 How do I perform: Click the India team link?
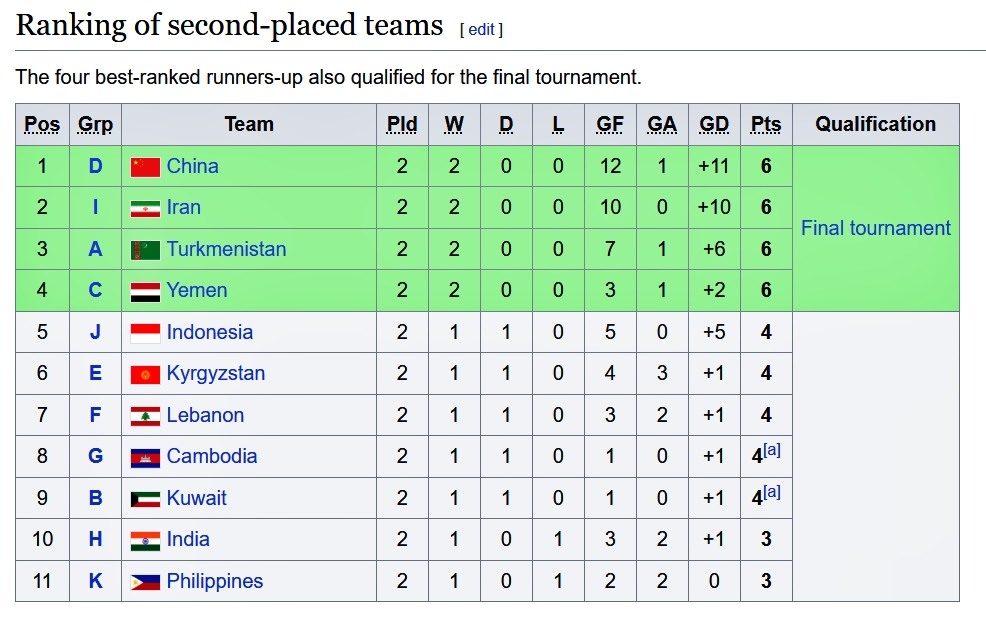[x=188, y=539]
